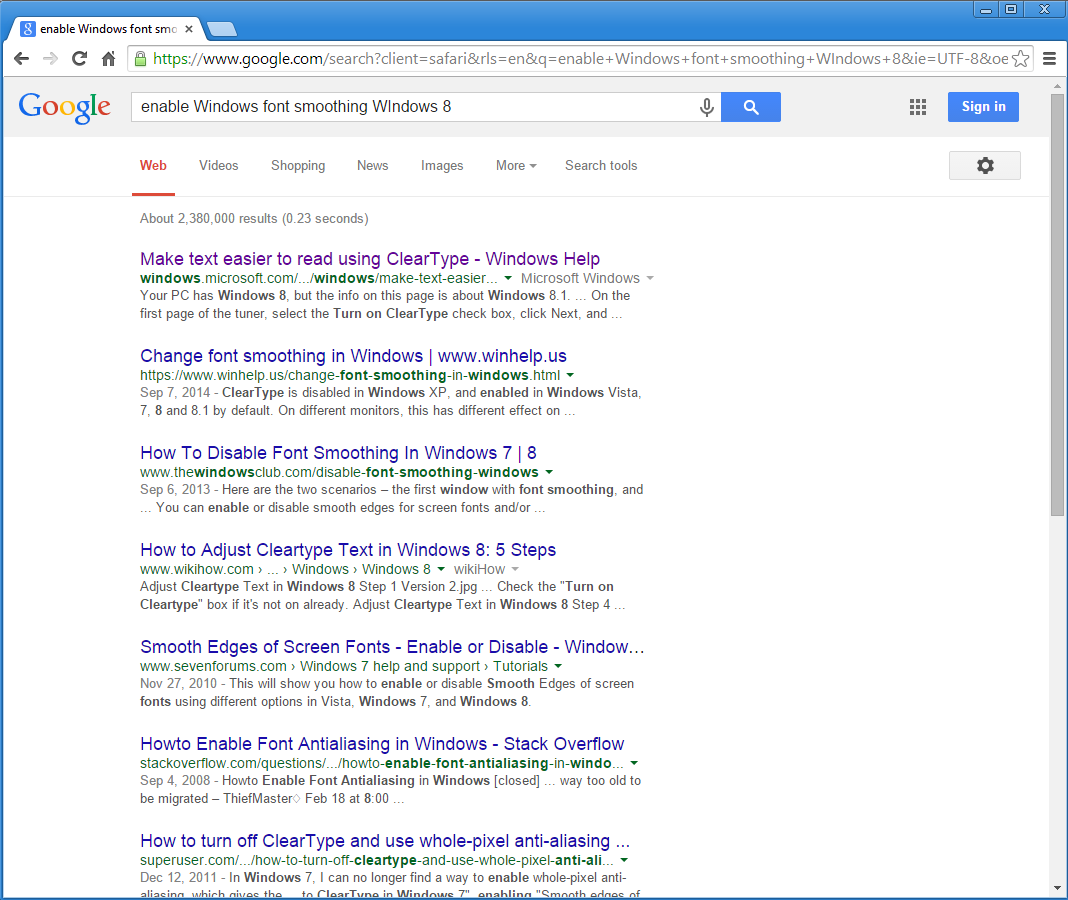Screen dimensions: 1068x900
Task: Switch to Shopping results
Action: pyautogui.click(x=298, y=166)
